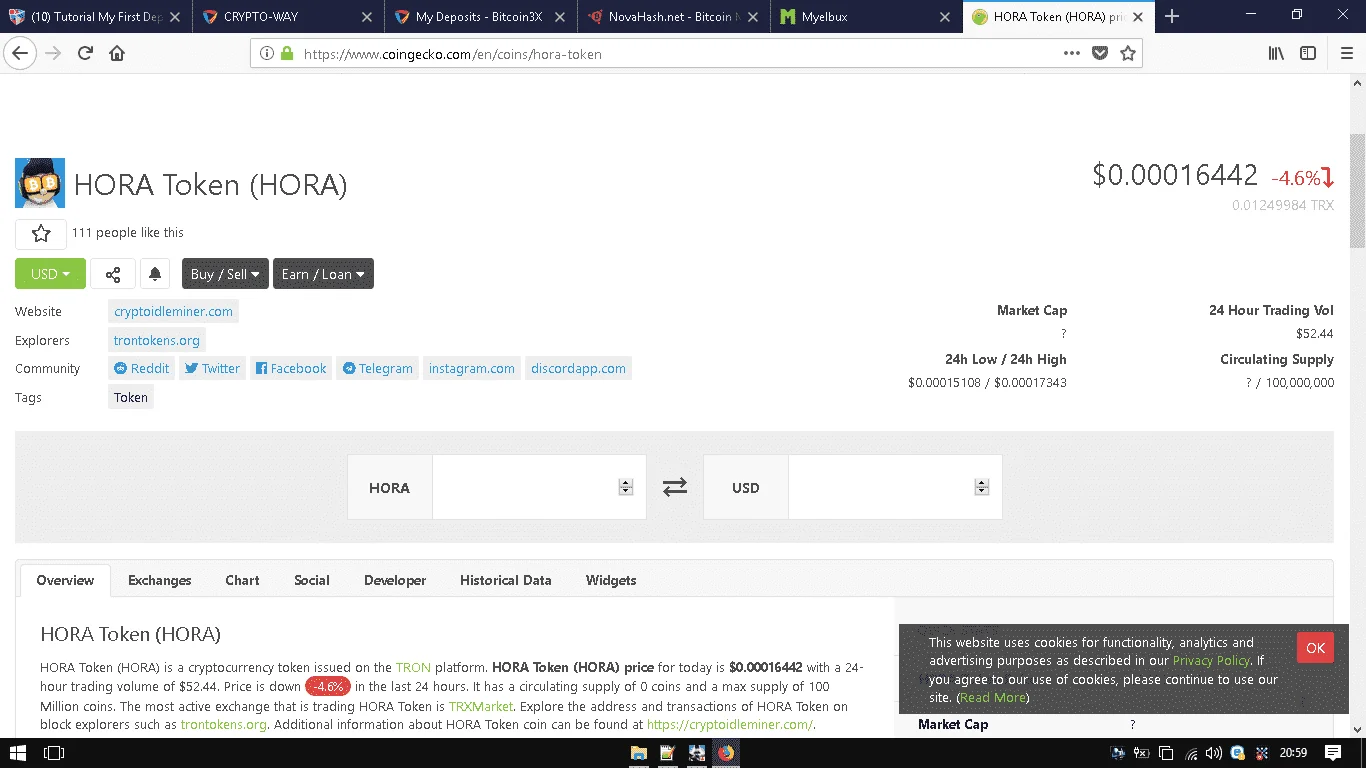Switch to the CRYPTO-WAY browser tab

[288, 17]
